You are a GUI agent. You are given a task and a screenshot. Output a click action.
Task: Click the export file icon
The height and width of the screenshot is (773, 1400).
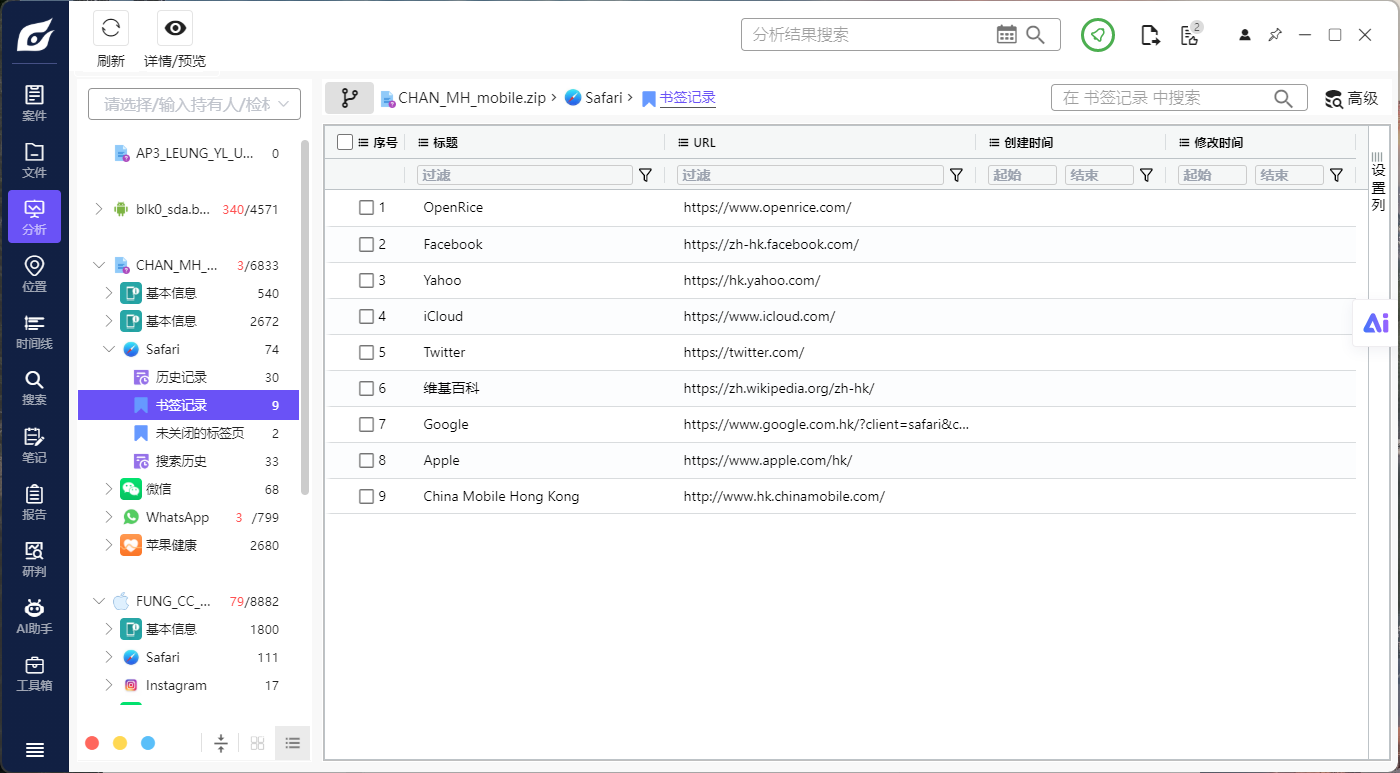(1151, 35)
